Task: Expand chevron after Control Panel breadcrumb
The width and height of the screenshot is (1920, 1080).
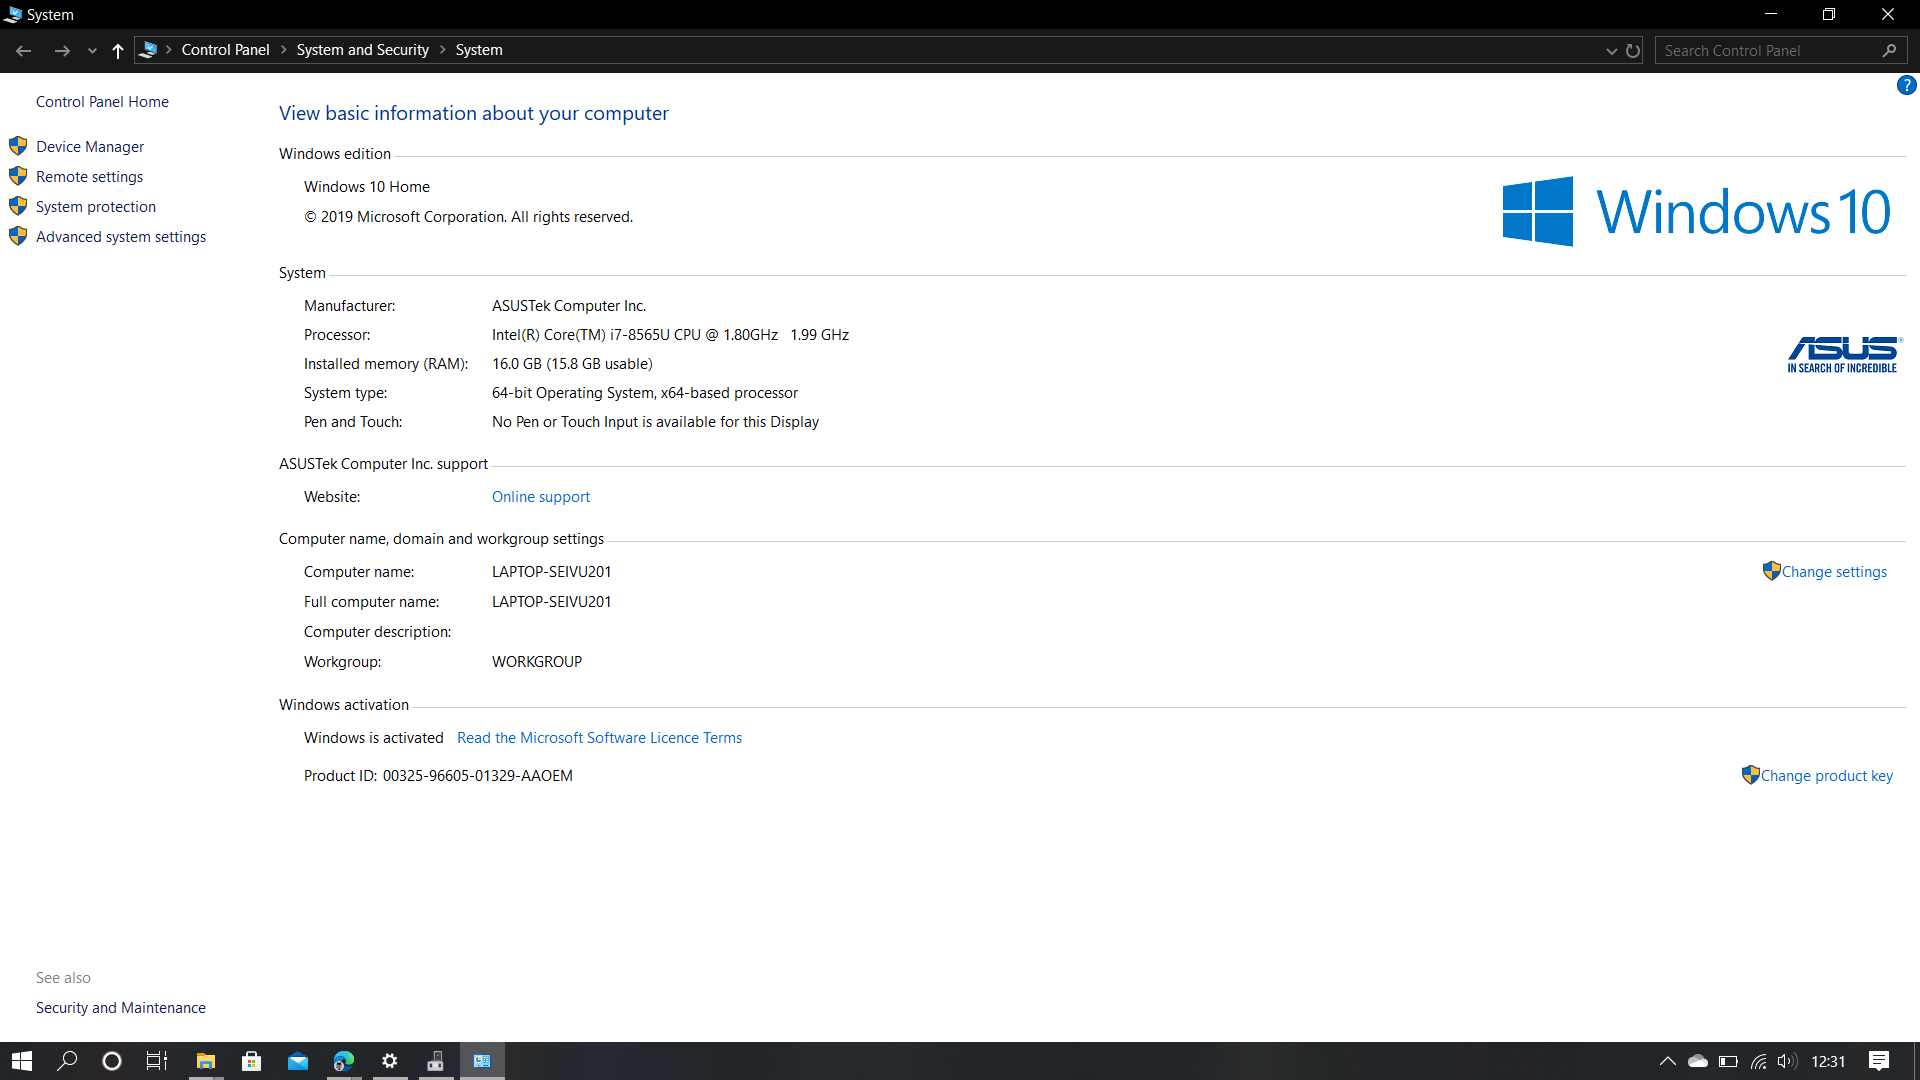Action: tap(284, 50)
